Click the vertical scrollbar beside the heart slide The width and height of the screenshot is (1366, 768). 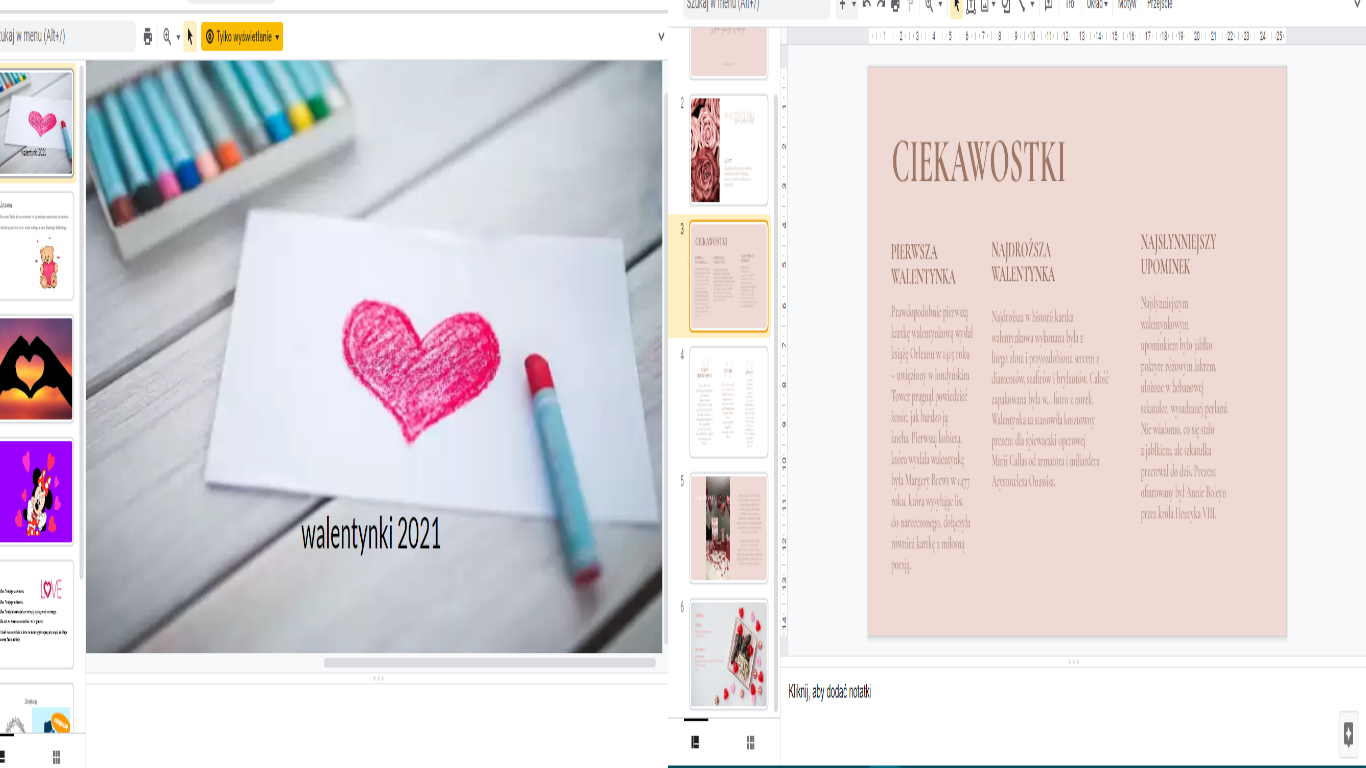coord(667,370)
